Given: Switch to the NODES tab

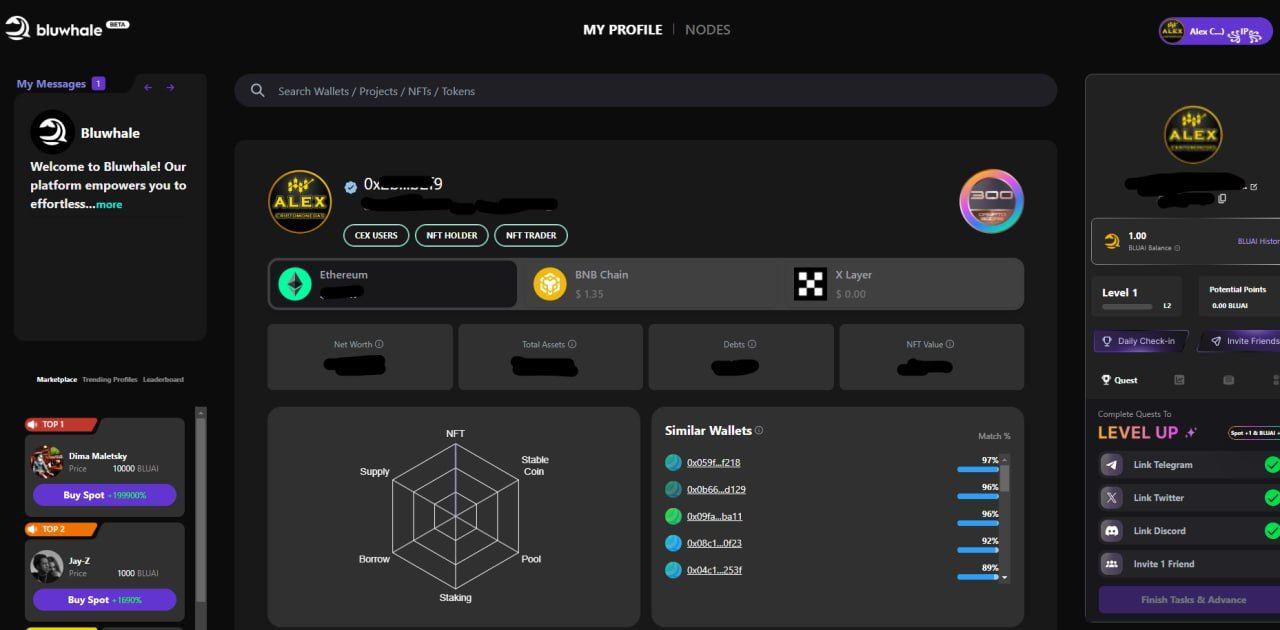Looking at the screenshot, I should [707, 30].
